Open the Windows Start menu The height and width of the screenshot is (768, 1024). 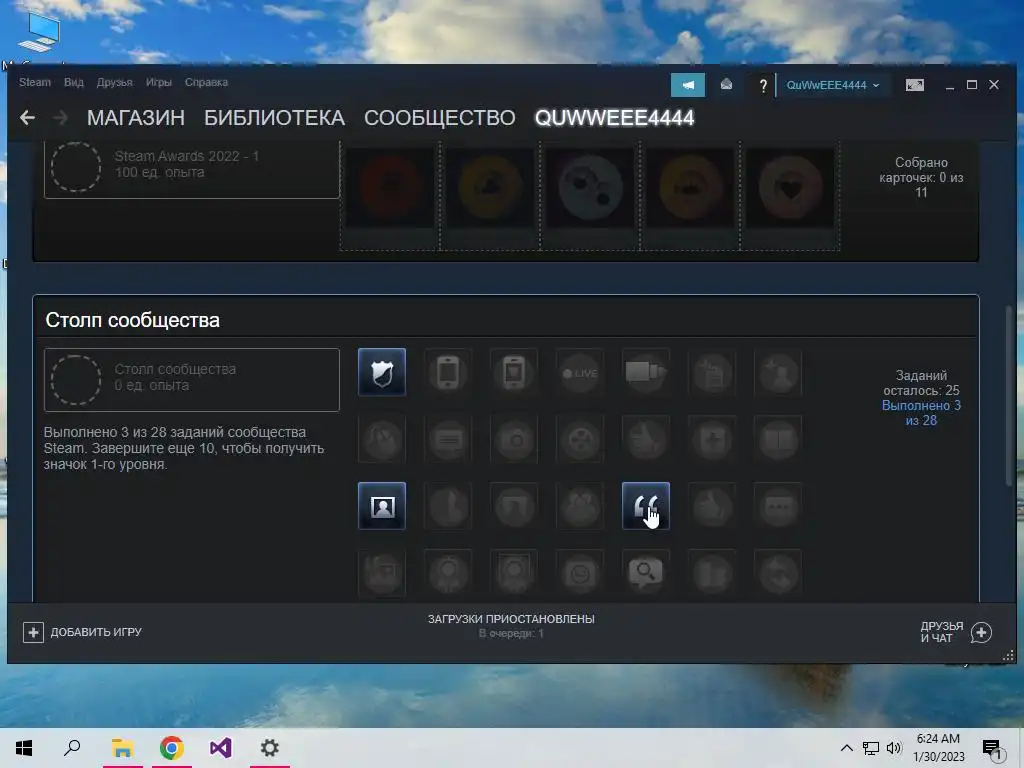pyautogui.click(x=24, y=748)
